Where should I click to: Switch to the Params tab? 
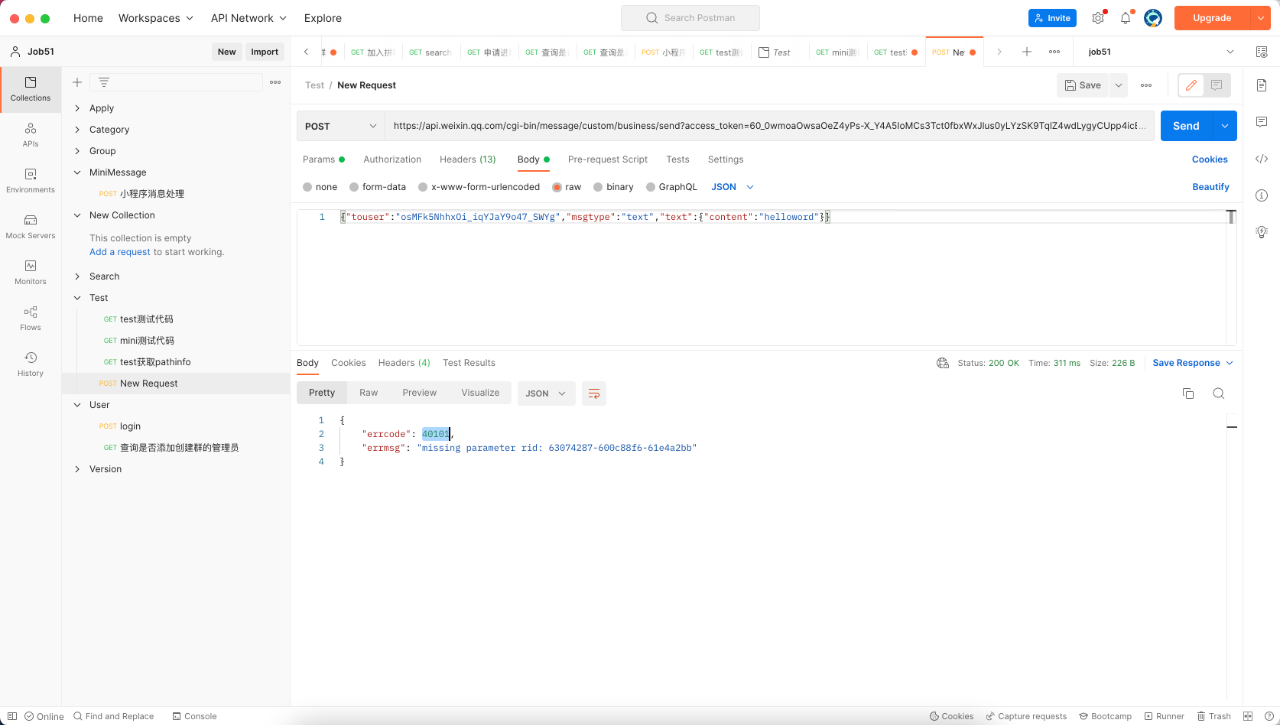click(324, 160)
